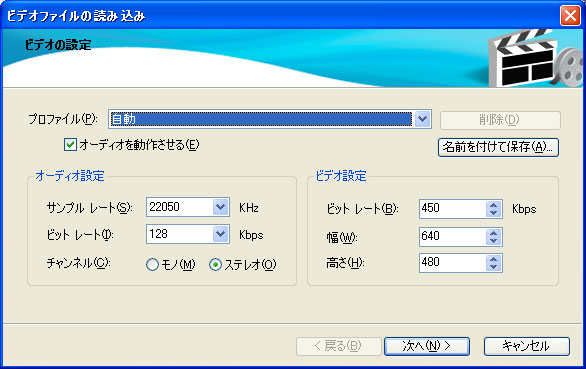Viewport: 586px width, 369px height.
Task: Open the プロファイル dropdown arrow
Action: (422, 119)
